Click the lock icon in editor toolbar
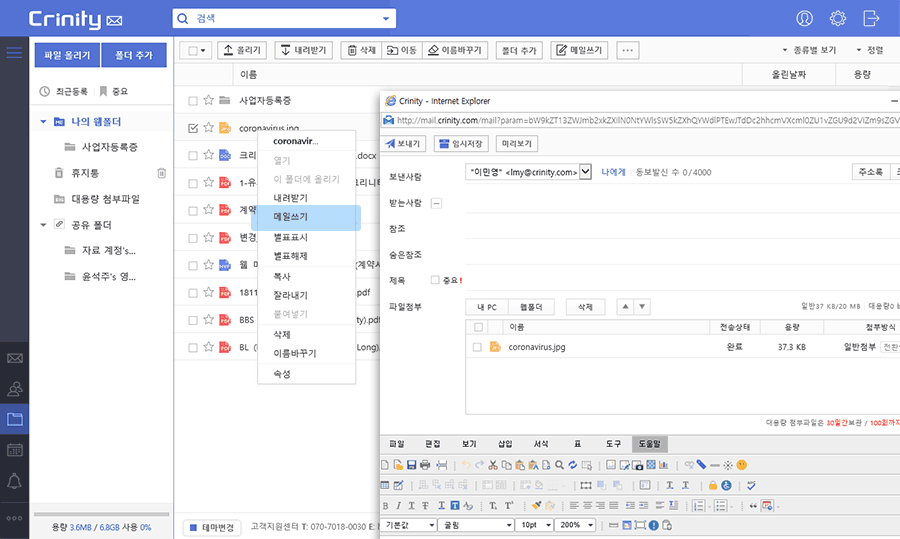The image size is (900, 539). [712, 486]
